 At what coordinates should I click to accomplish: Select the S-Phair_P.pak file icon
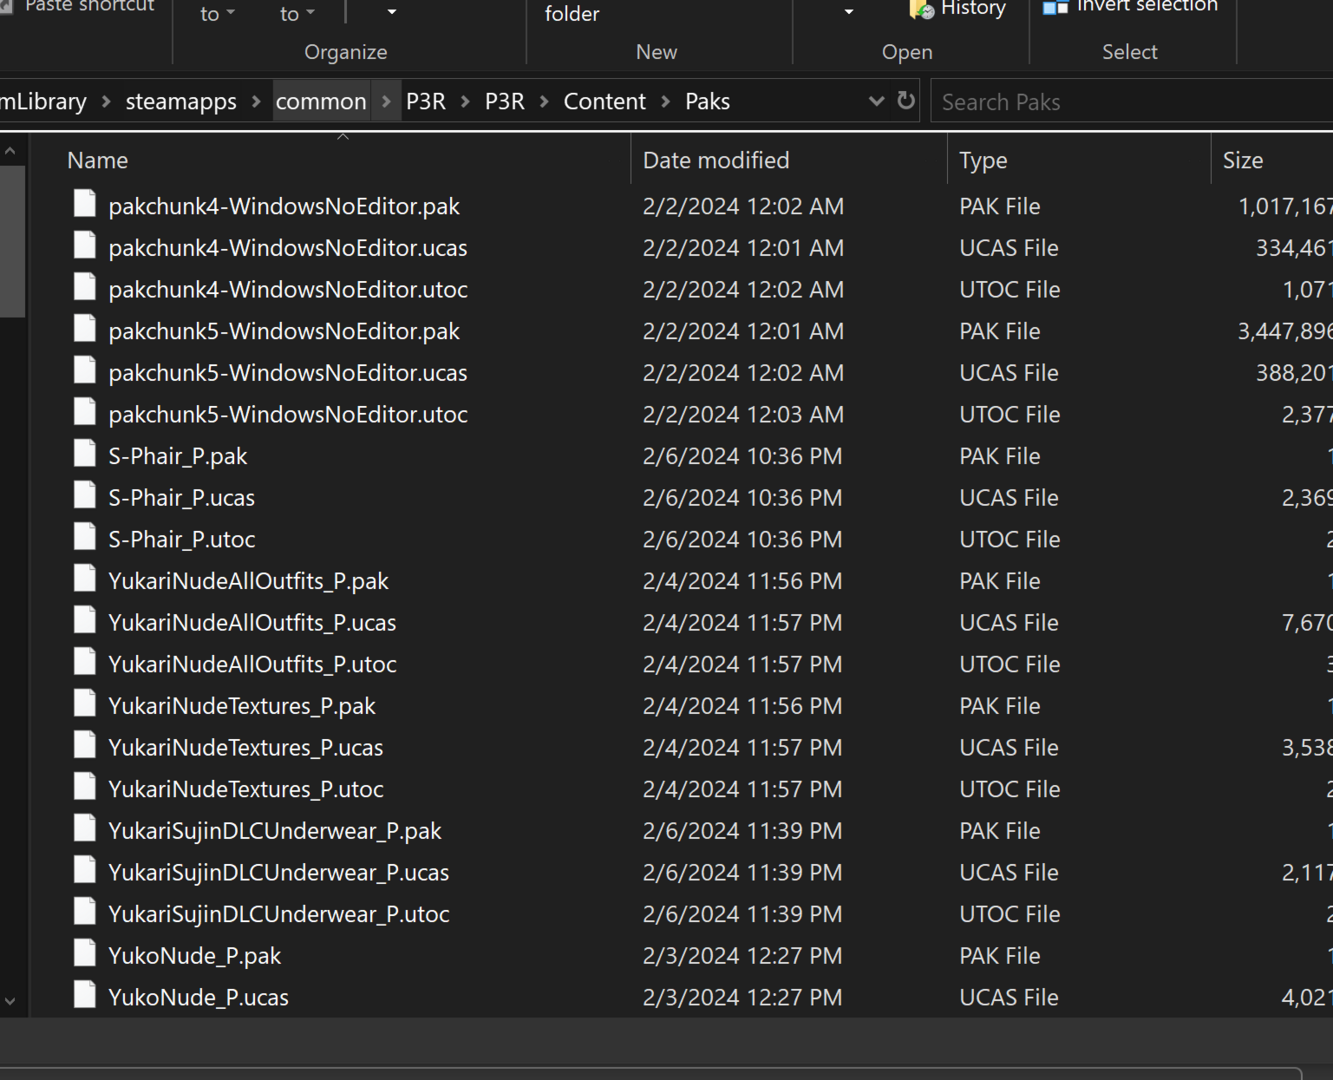[x=85, y=455]
